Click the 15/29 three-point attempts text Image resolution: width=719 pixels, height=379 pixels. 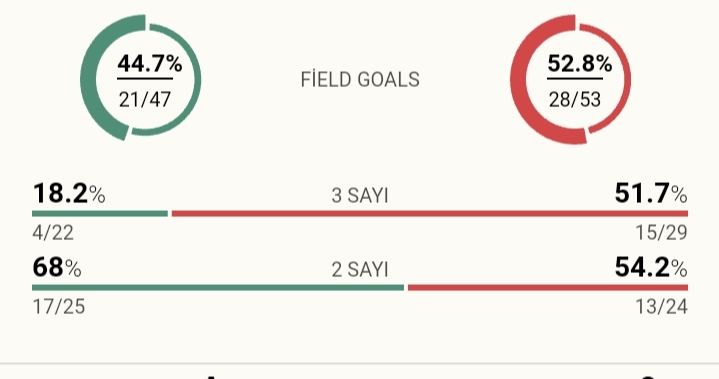[661, 233]
